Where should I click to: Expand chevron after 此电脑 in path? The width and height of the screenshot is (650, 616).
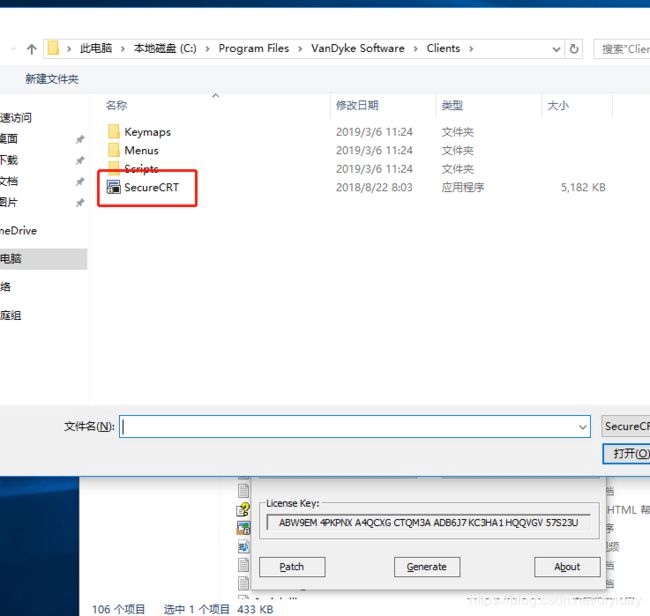pos(122,49)
